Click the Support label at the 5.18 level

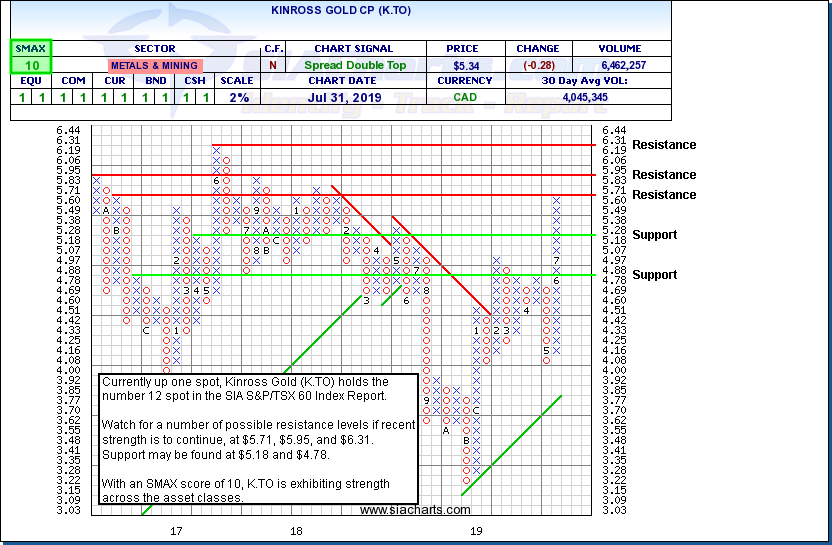pyautogui.click(x=655, y=235)
